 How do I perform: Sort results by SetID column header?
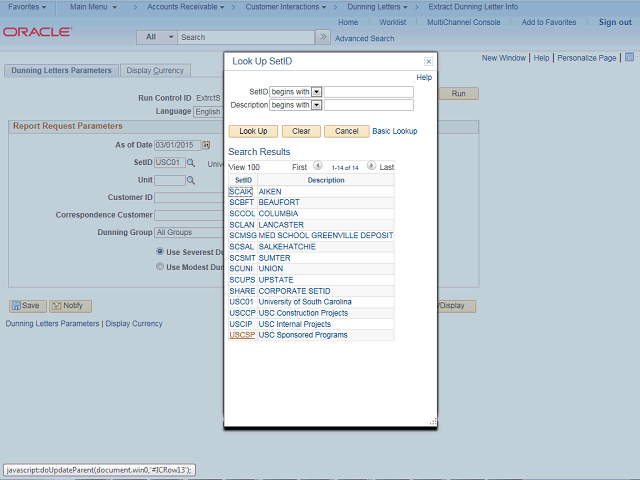click(x=243, y=180)
